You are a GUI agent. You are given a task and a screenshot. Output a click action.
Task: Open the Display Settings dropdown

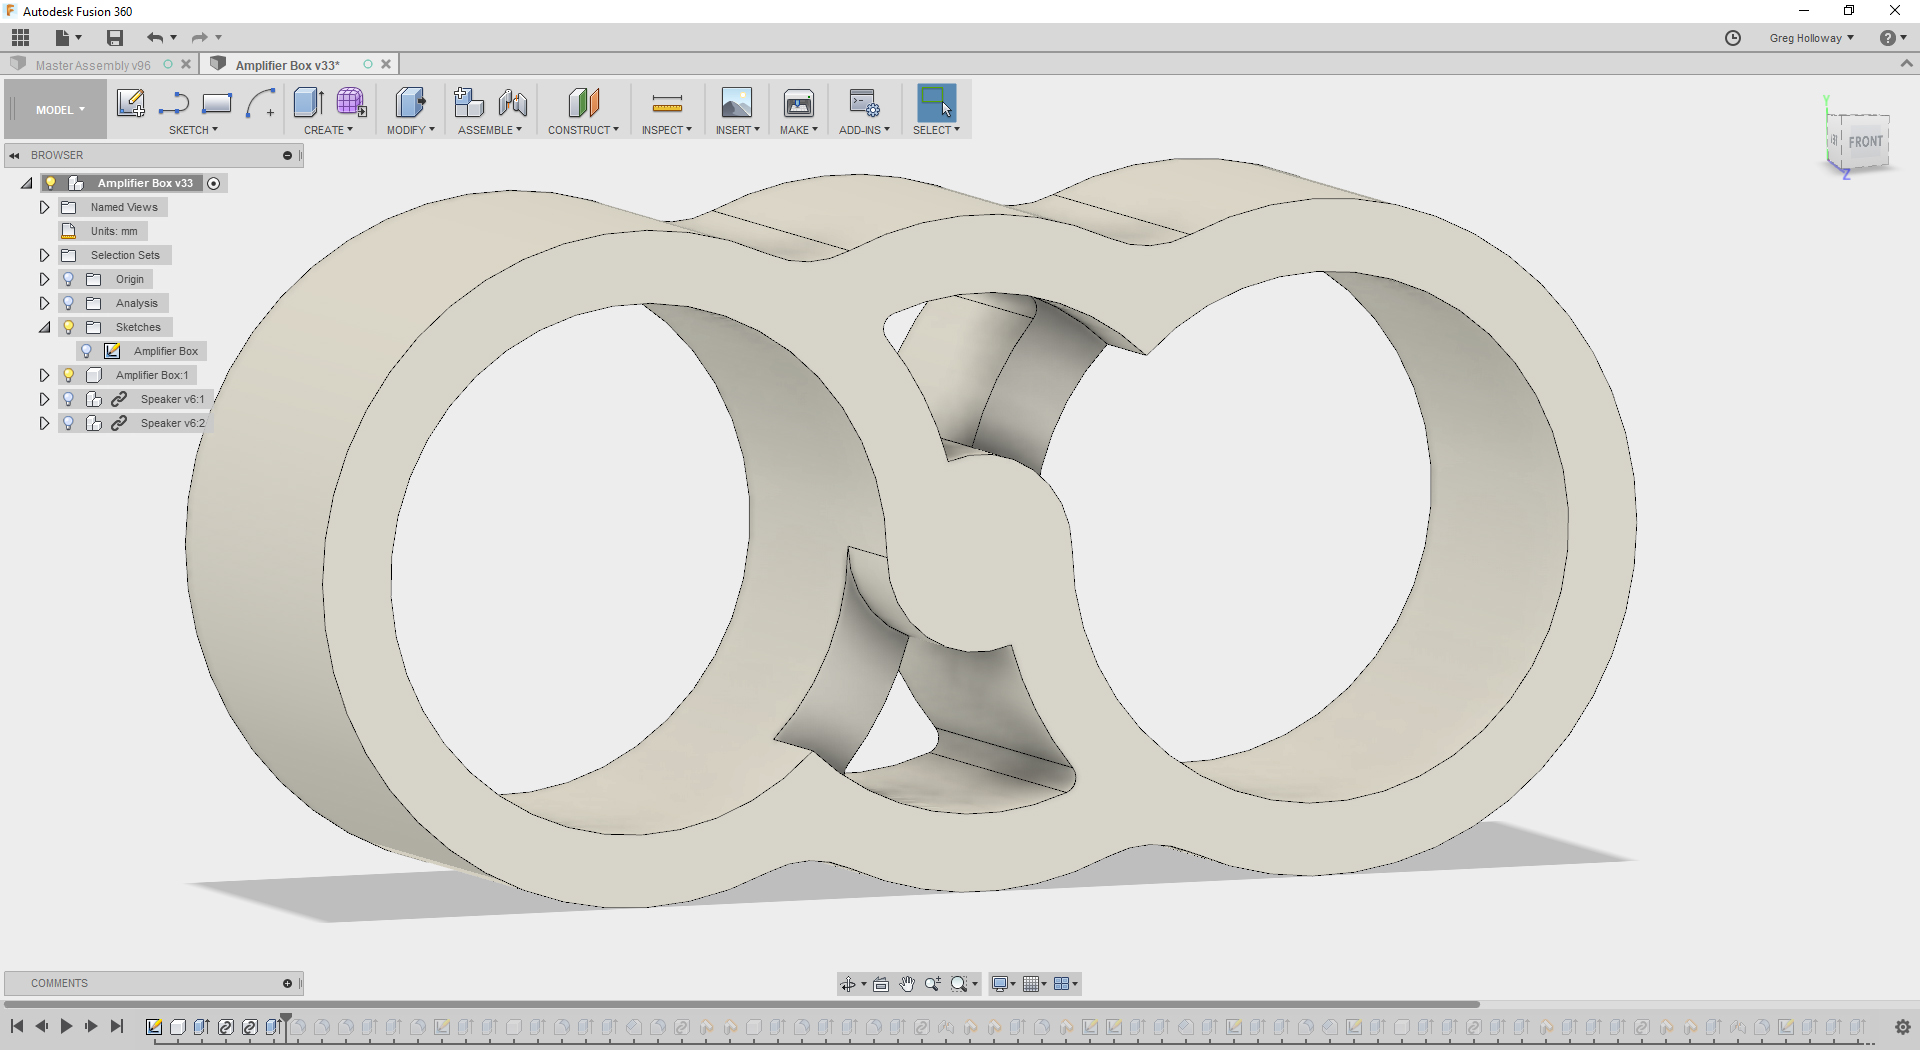pos(1003,984)
